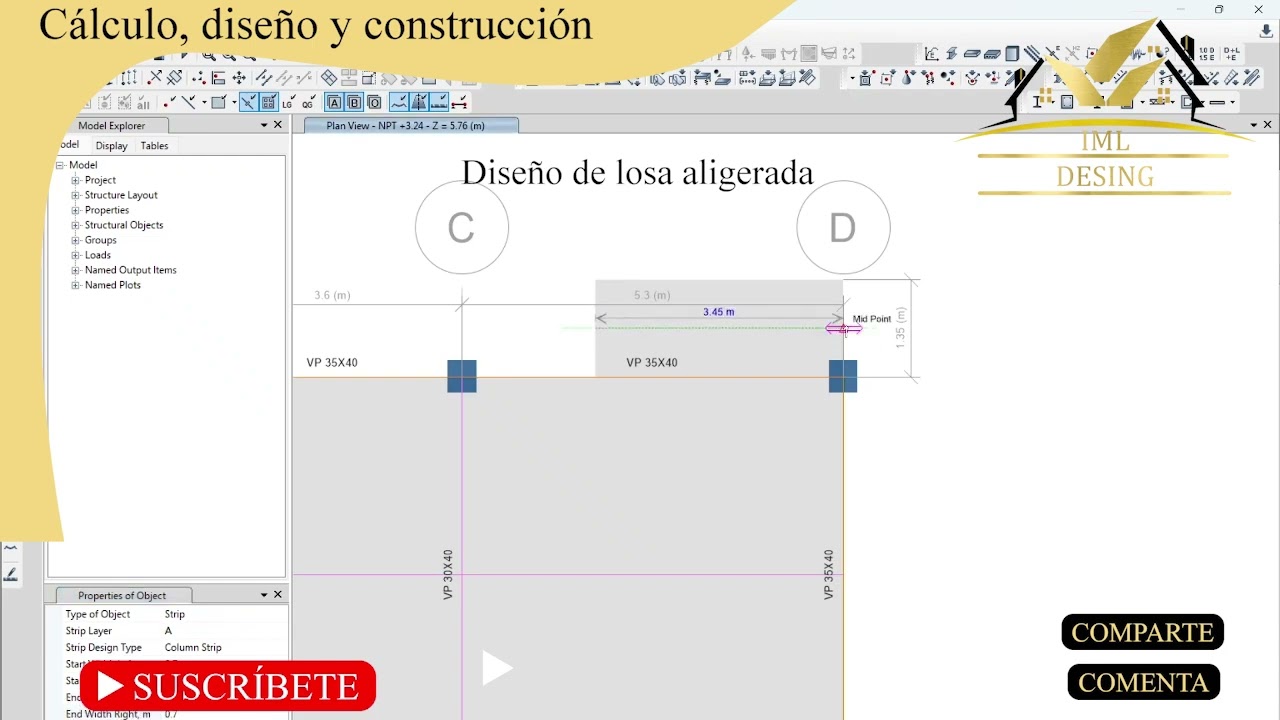Open the Plan View window dropdown arrow
1280x720 pixels.
(1254, 125)
